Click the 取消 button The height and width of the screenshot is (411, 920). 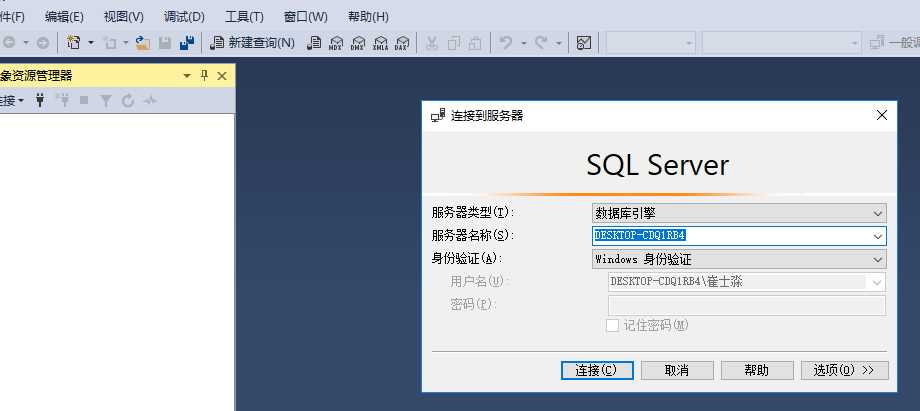click(677, 370)
